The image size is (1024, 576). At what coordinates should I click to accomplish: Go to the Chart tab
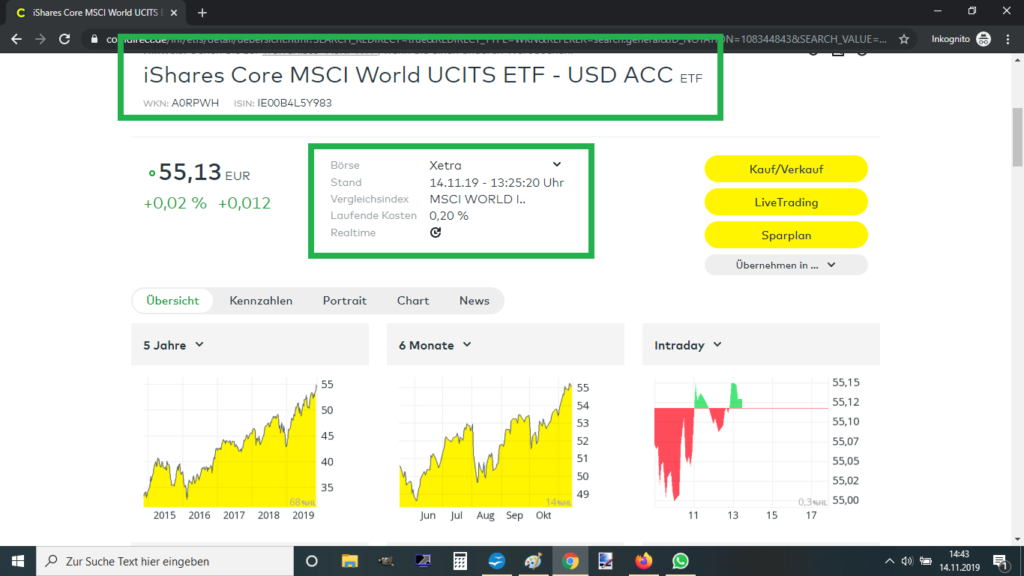pos(413,300)
